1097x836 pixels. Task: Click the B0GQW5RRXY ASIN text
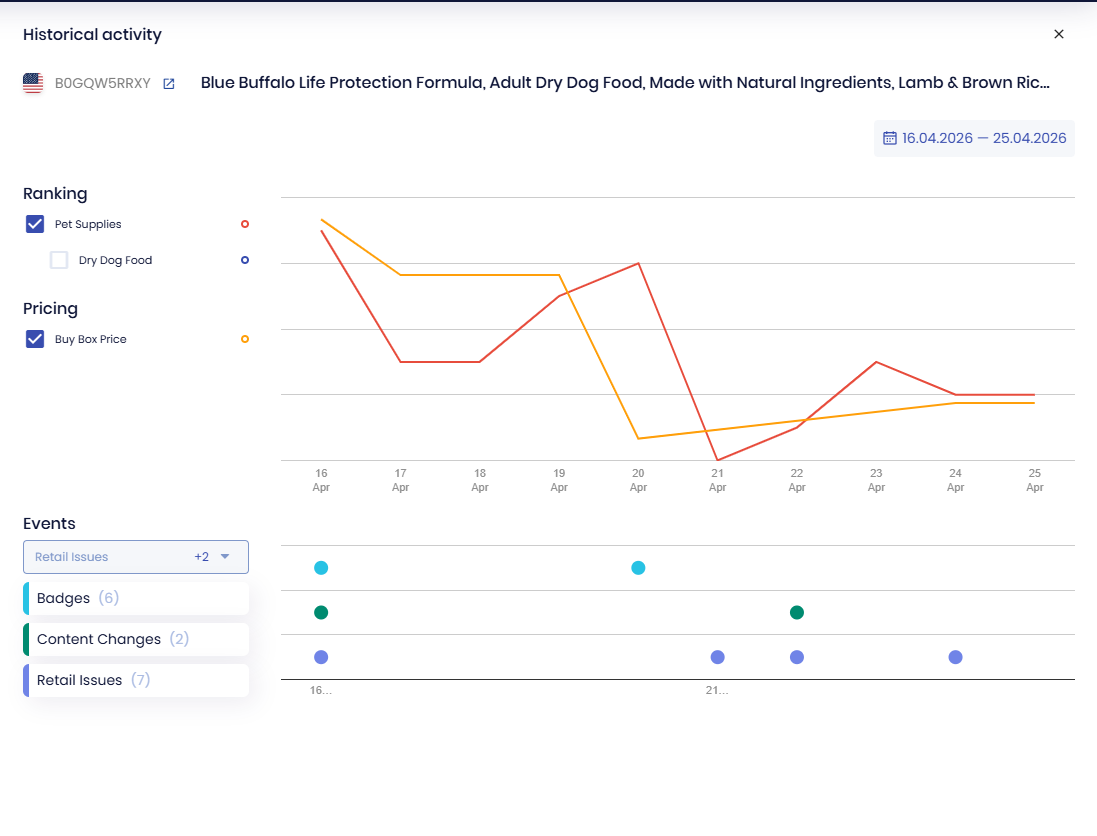(x=102, y=84)
